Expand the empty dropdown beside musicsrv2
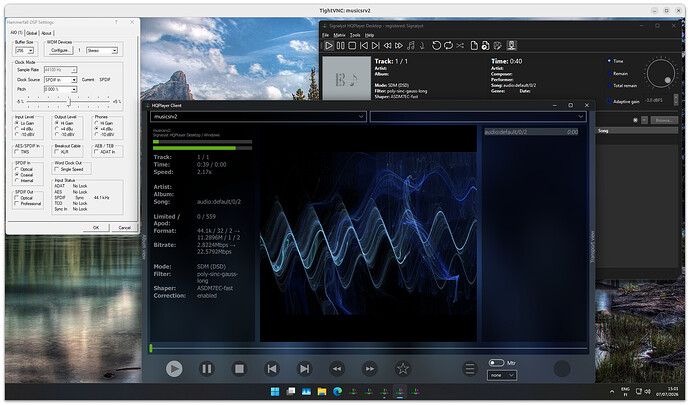 coord(478,117)
